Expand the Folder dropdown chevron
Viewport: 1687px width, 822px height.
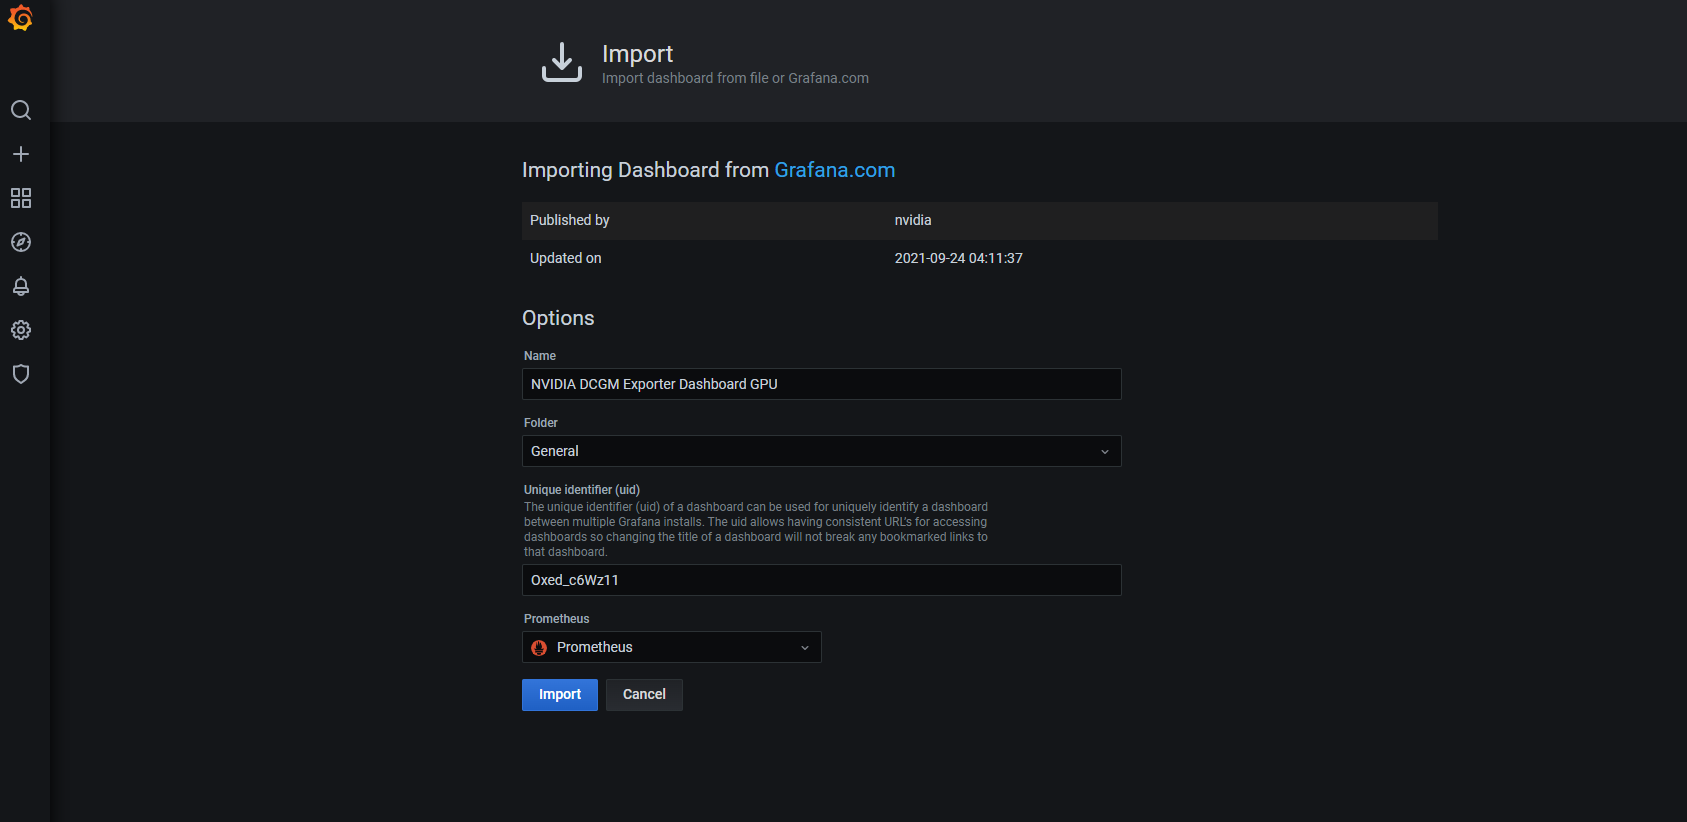(x=1105, y=452)
